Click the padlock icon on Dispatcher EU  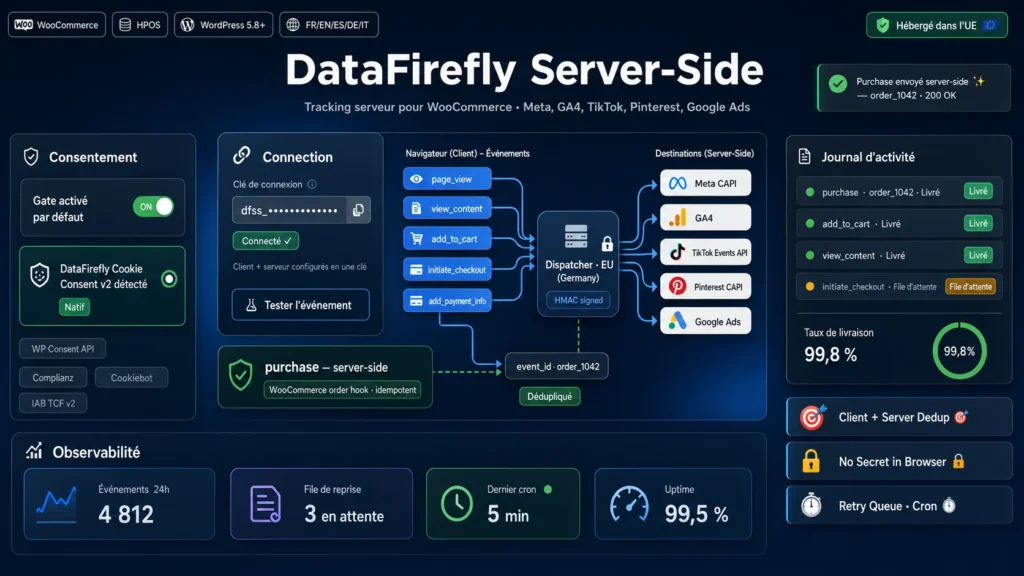point(607,244)
